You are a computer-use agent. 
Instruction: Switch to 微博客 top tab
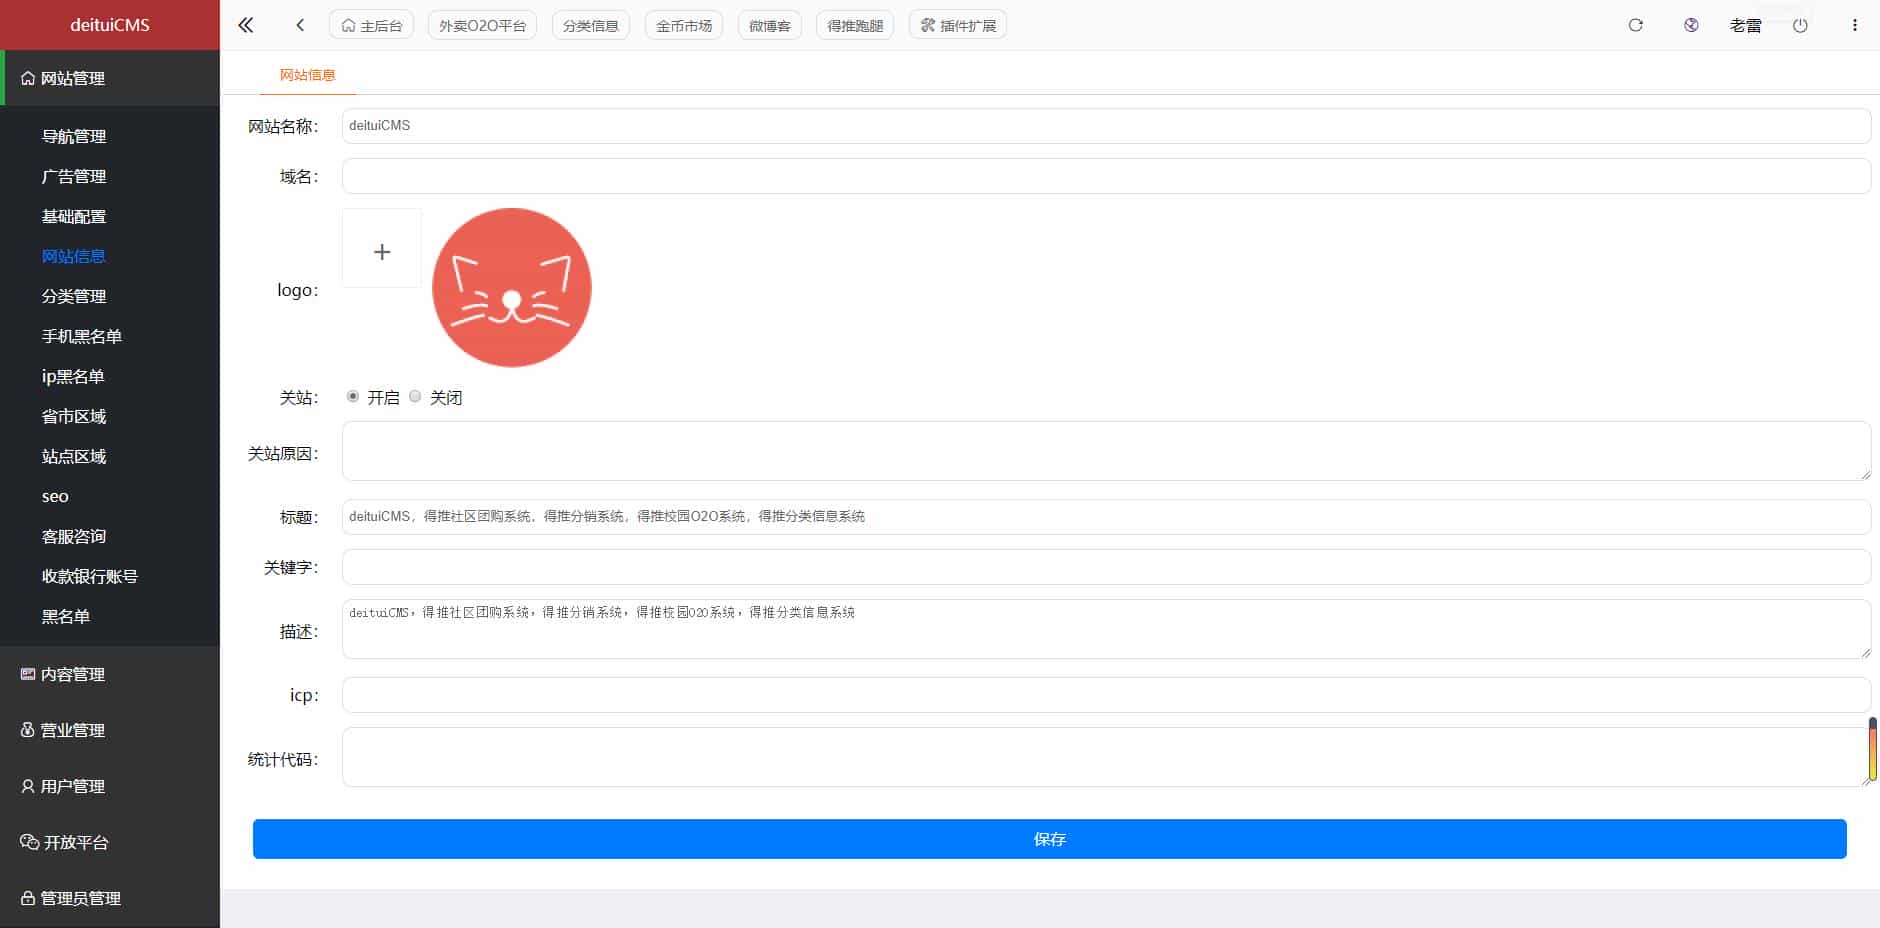[x=770, y=25]
